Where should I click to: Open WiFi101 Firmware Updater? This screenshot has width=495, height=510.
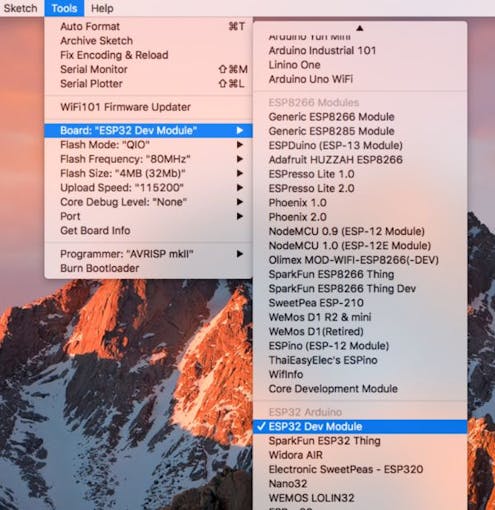pos(148,107)
